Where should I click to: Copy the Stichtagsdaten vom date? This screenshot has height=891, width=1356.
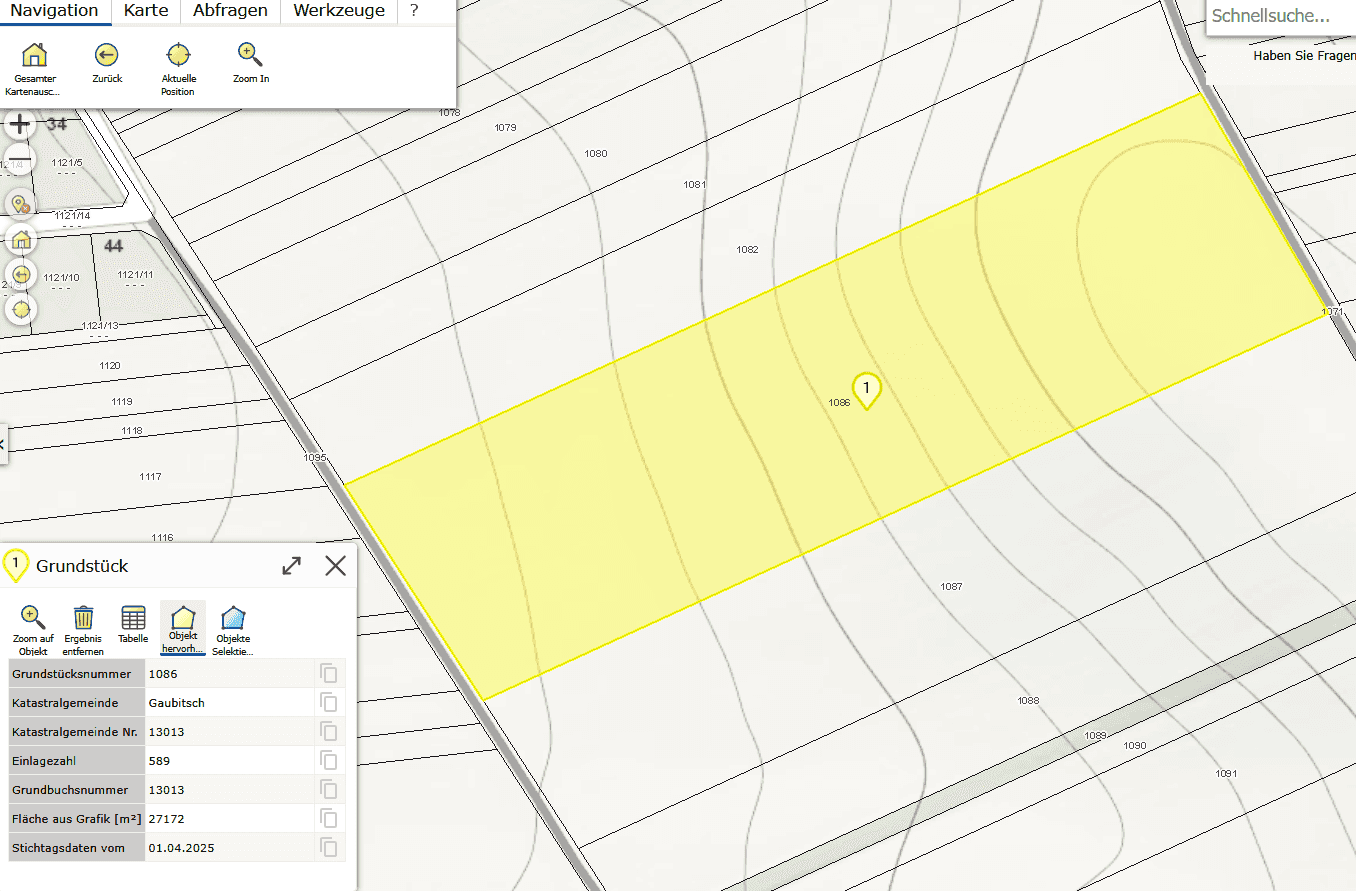click(x=329, y=848)
